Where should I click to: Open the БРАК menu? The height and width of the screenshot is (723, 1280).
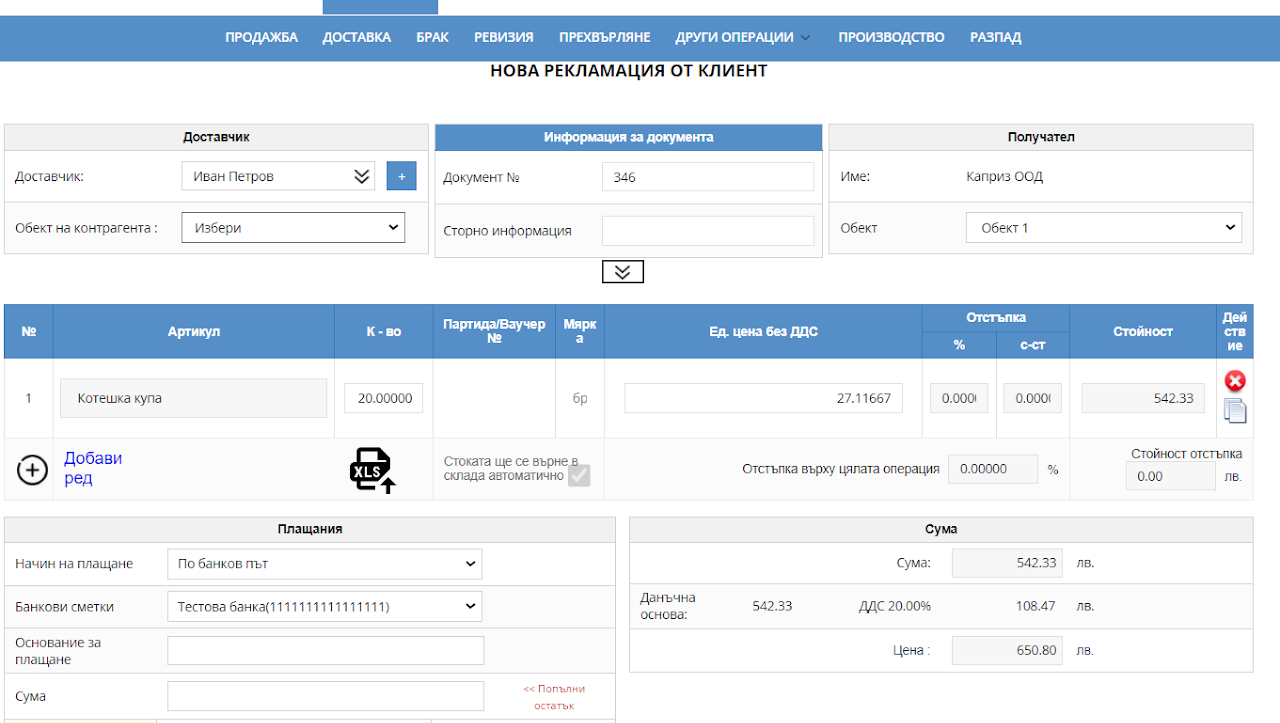click(x=432, y=37)
